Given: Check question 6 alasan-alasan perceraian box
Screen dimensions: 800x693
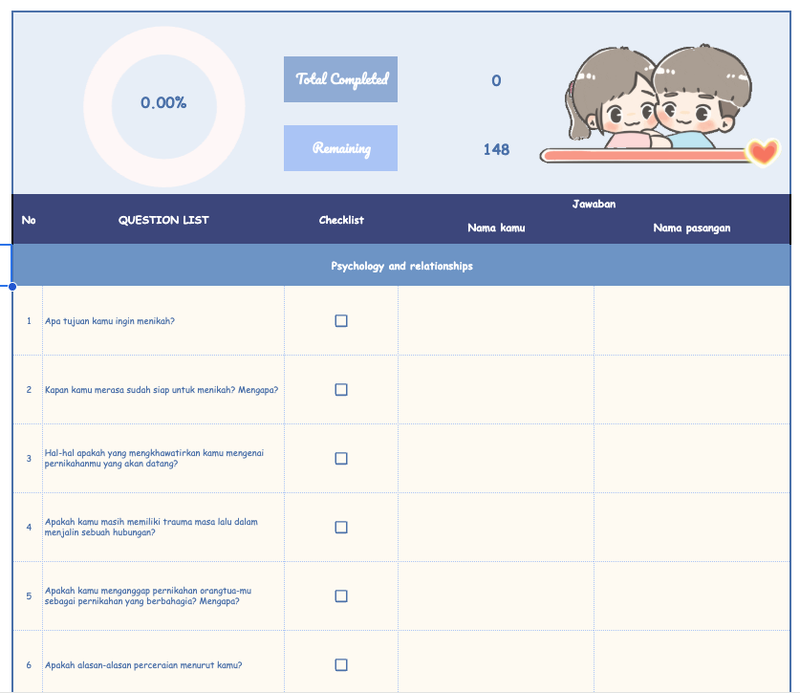Looking at the screenshot, I should pyautogui.click(x=341, y=664).
